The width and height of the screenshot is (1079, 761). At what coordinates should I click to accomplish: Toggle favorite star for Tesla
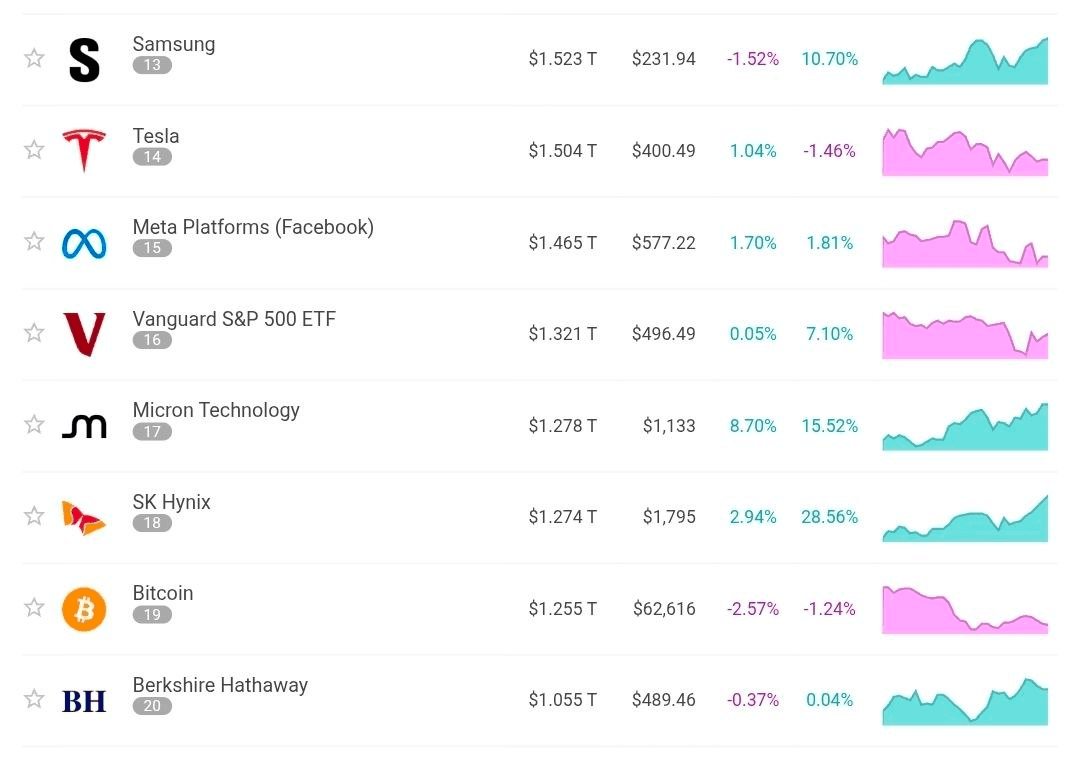34,150
